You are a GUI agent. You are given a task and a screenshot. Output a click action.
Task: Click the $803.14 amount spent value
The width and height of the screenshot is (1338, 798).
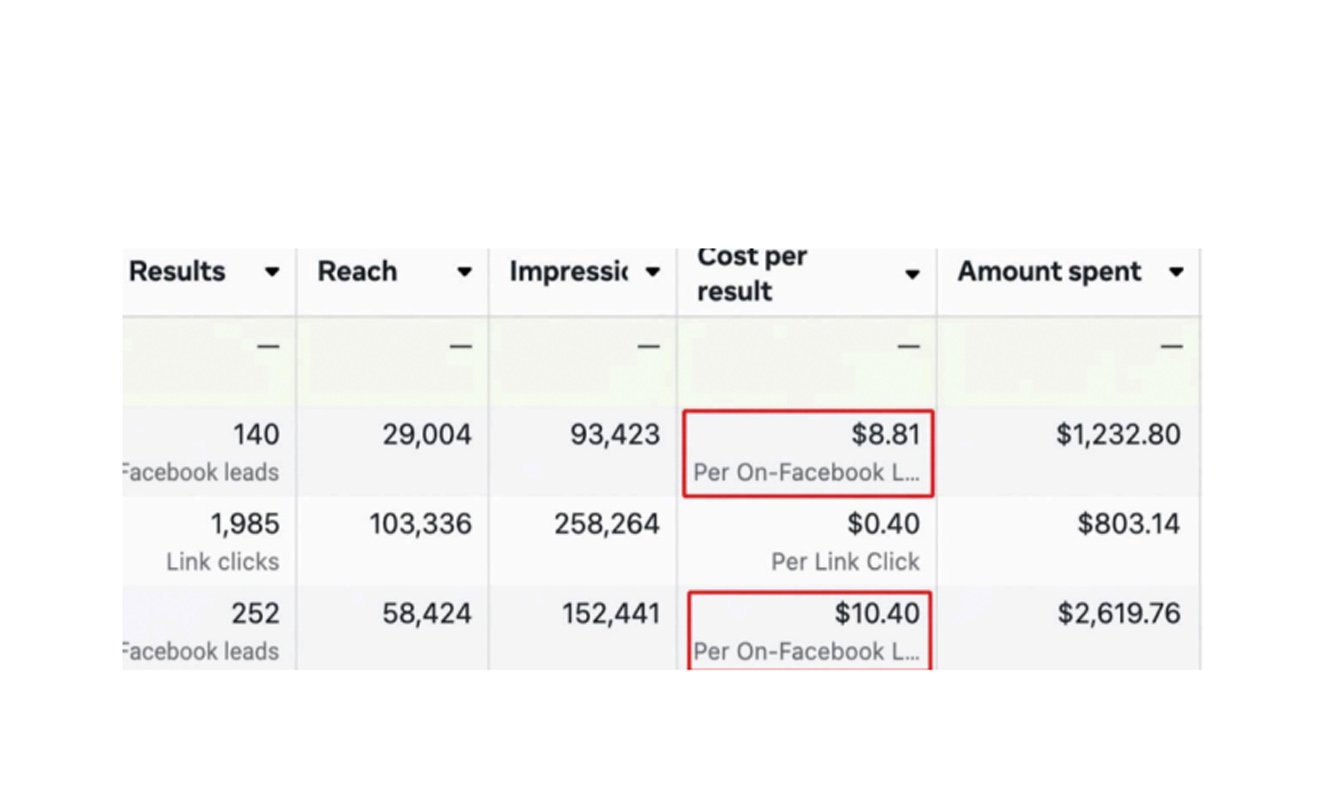pos(1129,524)
